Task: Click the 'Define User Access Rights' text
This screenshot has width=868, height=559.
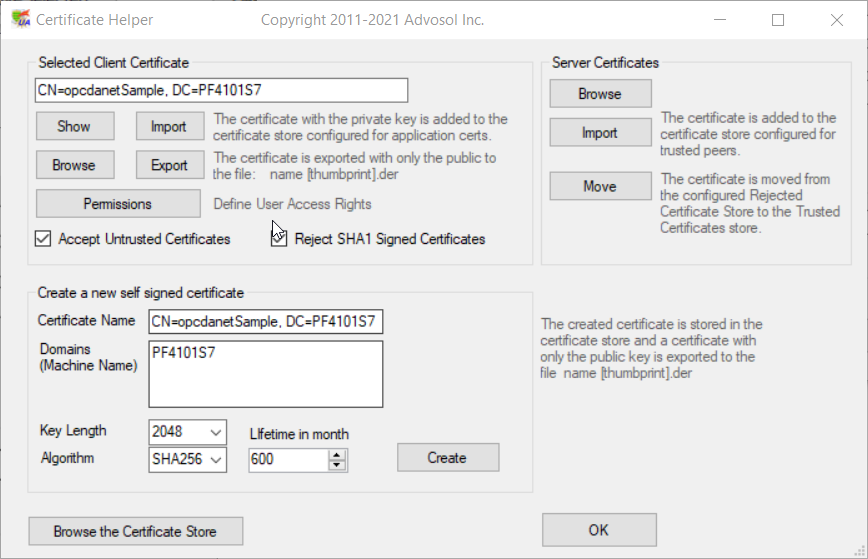Action: pyautogui.click(x=292, y=204)
